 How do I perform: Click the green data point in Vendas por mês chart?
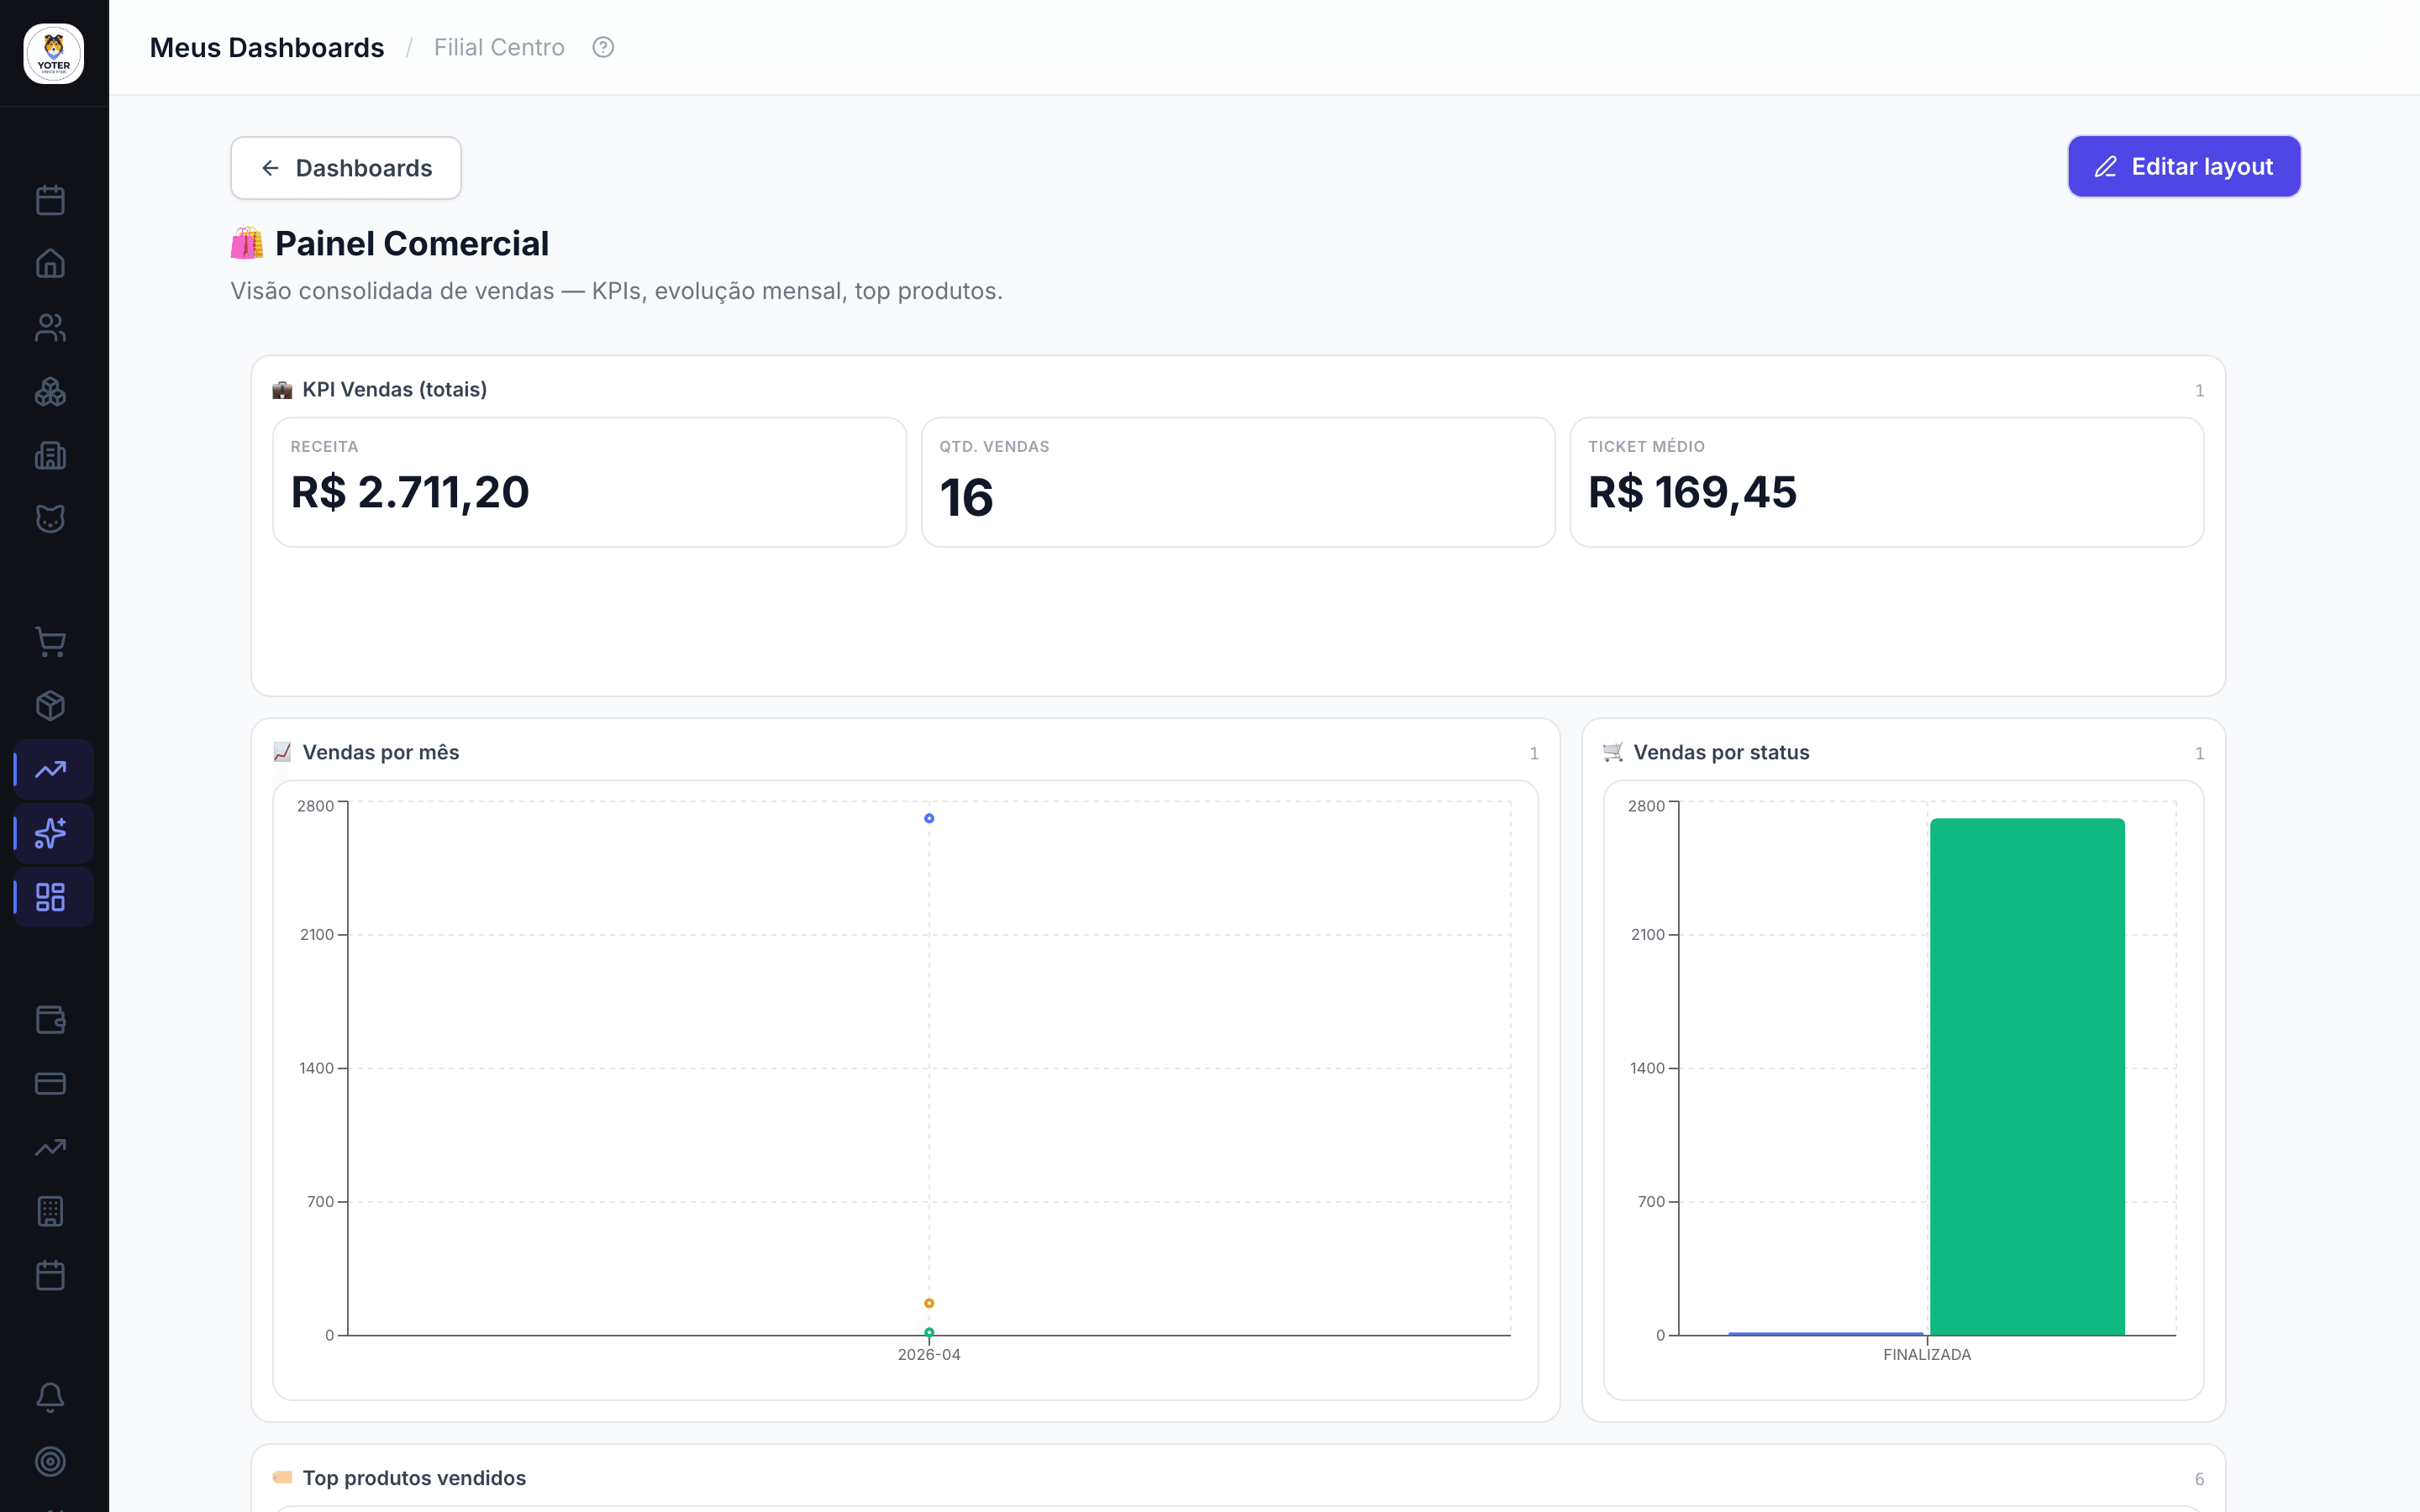coord(929,1332)
